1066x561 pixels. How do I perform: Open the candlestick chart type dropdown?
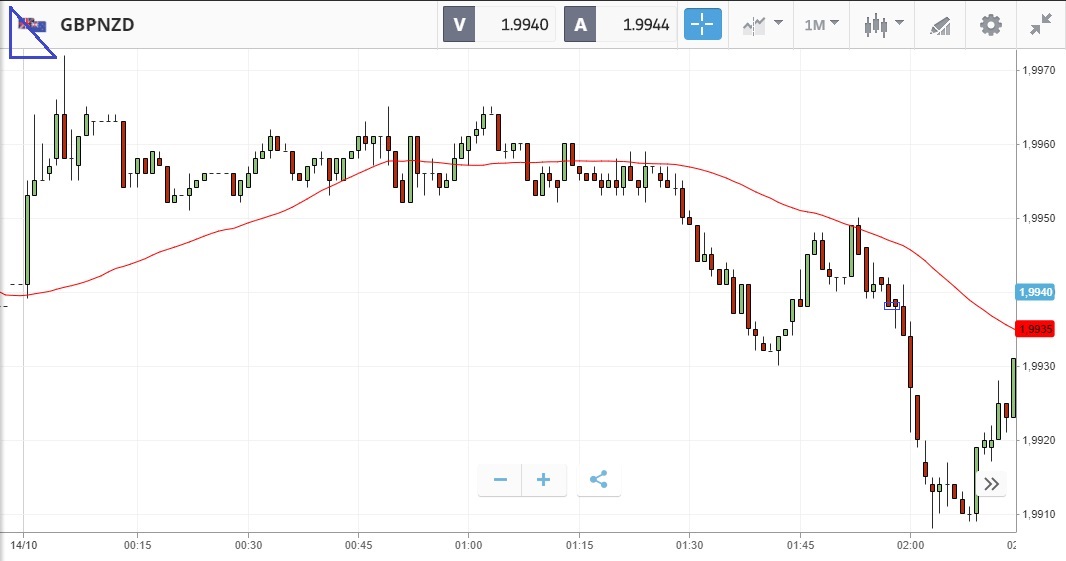[883, 25]
